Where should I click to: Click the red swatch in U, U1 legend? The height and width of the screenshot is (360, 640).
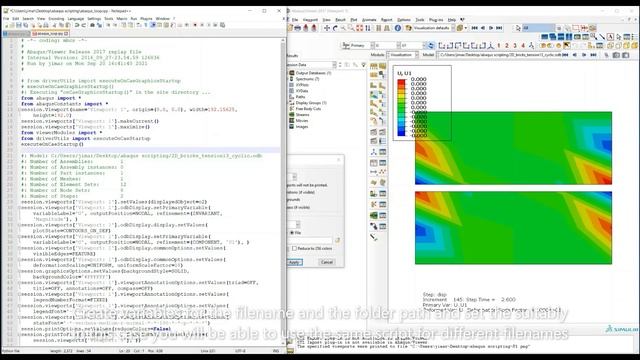pos(401,82)
